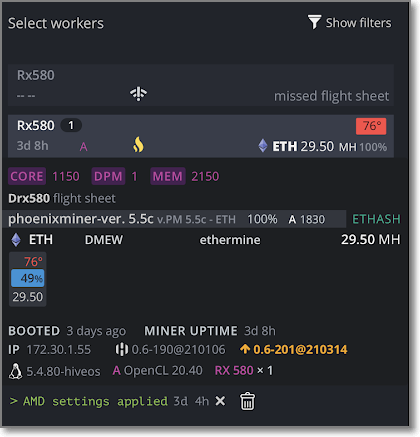Click the CORE tag label

[27, 176]
